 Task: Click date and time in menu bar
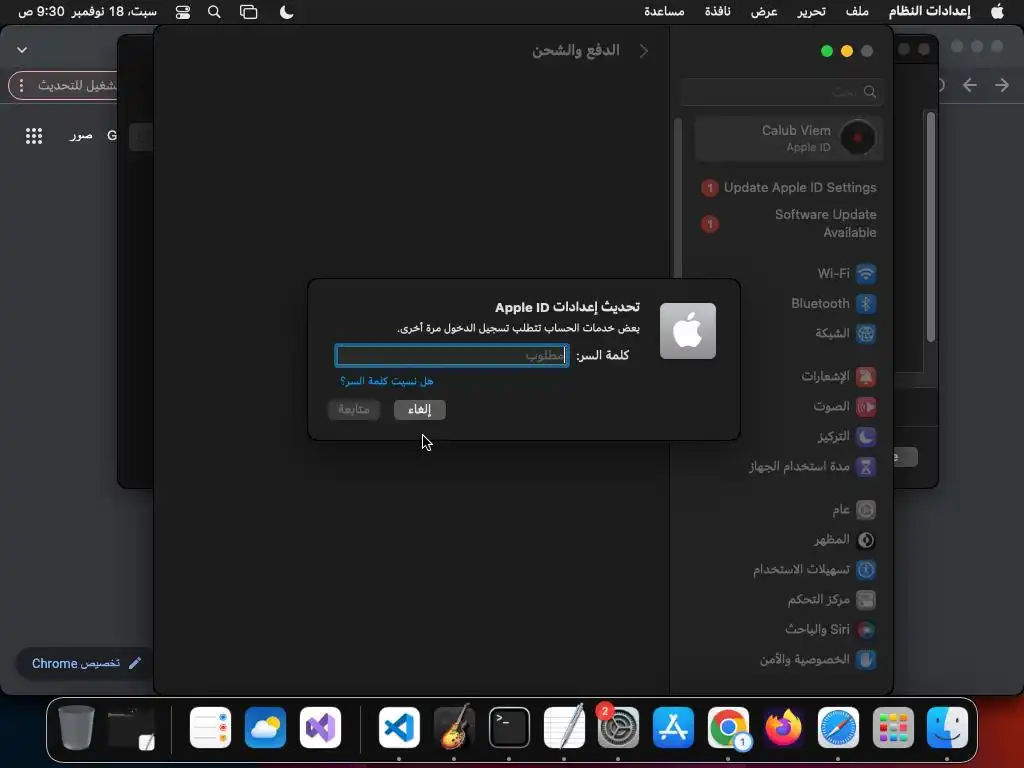pyautogui.click(x=87, y=12)
